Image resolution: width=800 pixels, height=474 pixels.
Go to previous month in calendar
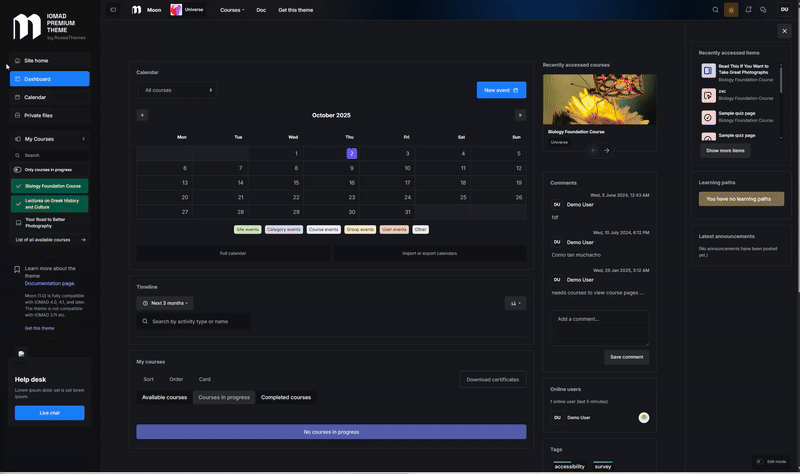pyautogui.click(x=142, y=115)
